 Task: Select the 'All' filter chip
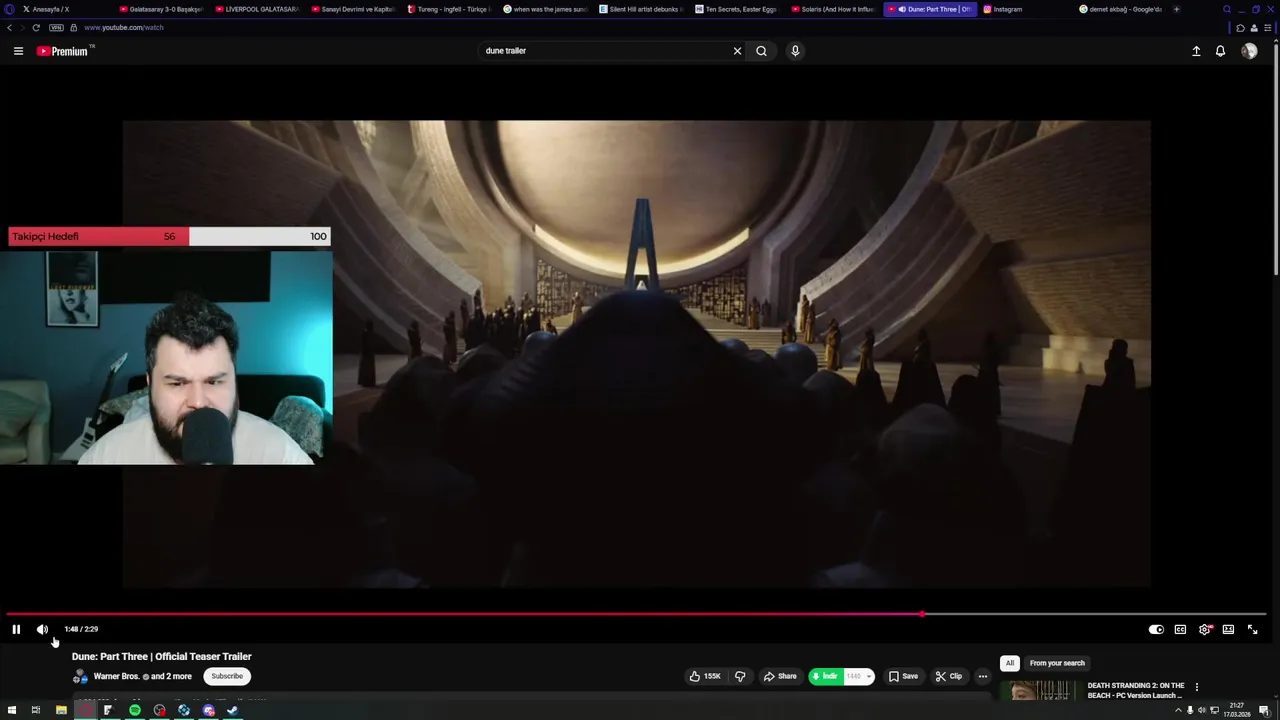point(1010,663)
